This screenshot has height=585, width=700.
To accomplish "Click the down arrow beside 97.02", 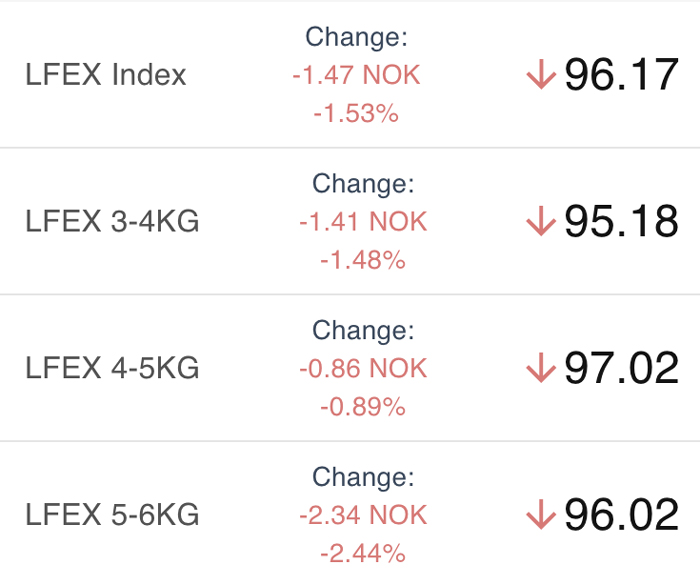I will pos(541,368).
